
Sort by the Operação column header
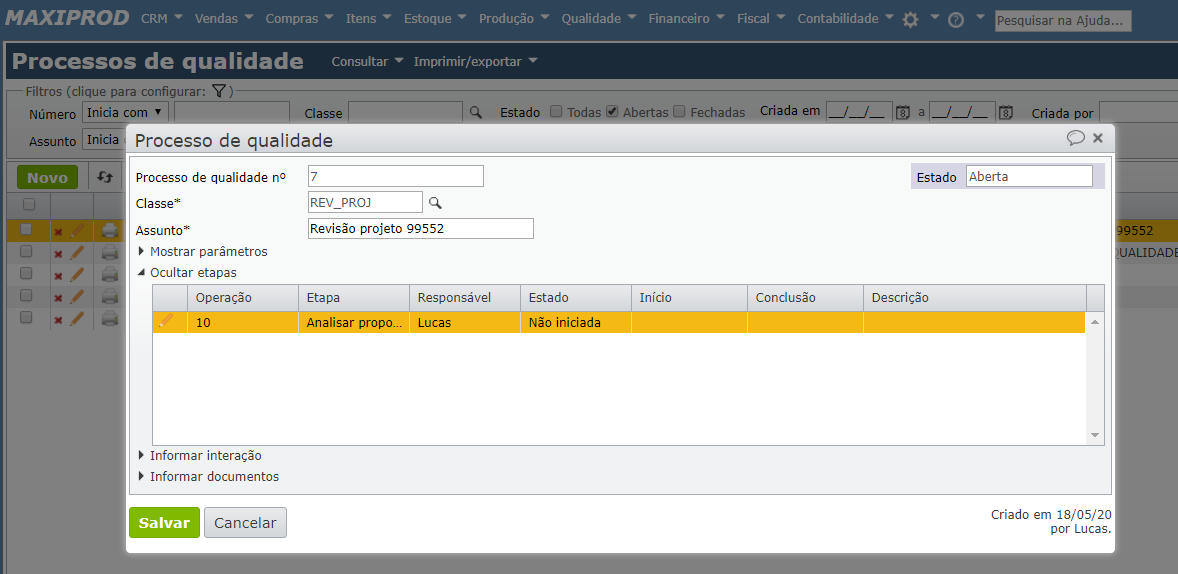pyautogui.click(x=243, y=298)
